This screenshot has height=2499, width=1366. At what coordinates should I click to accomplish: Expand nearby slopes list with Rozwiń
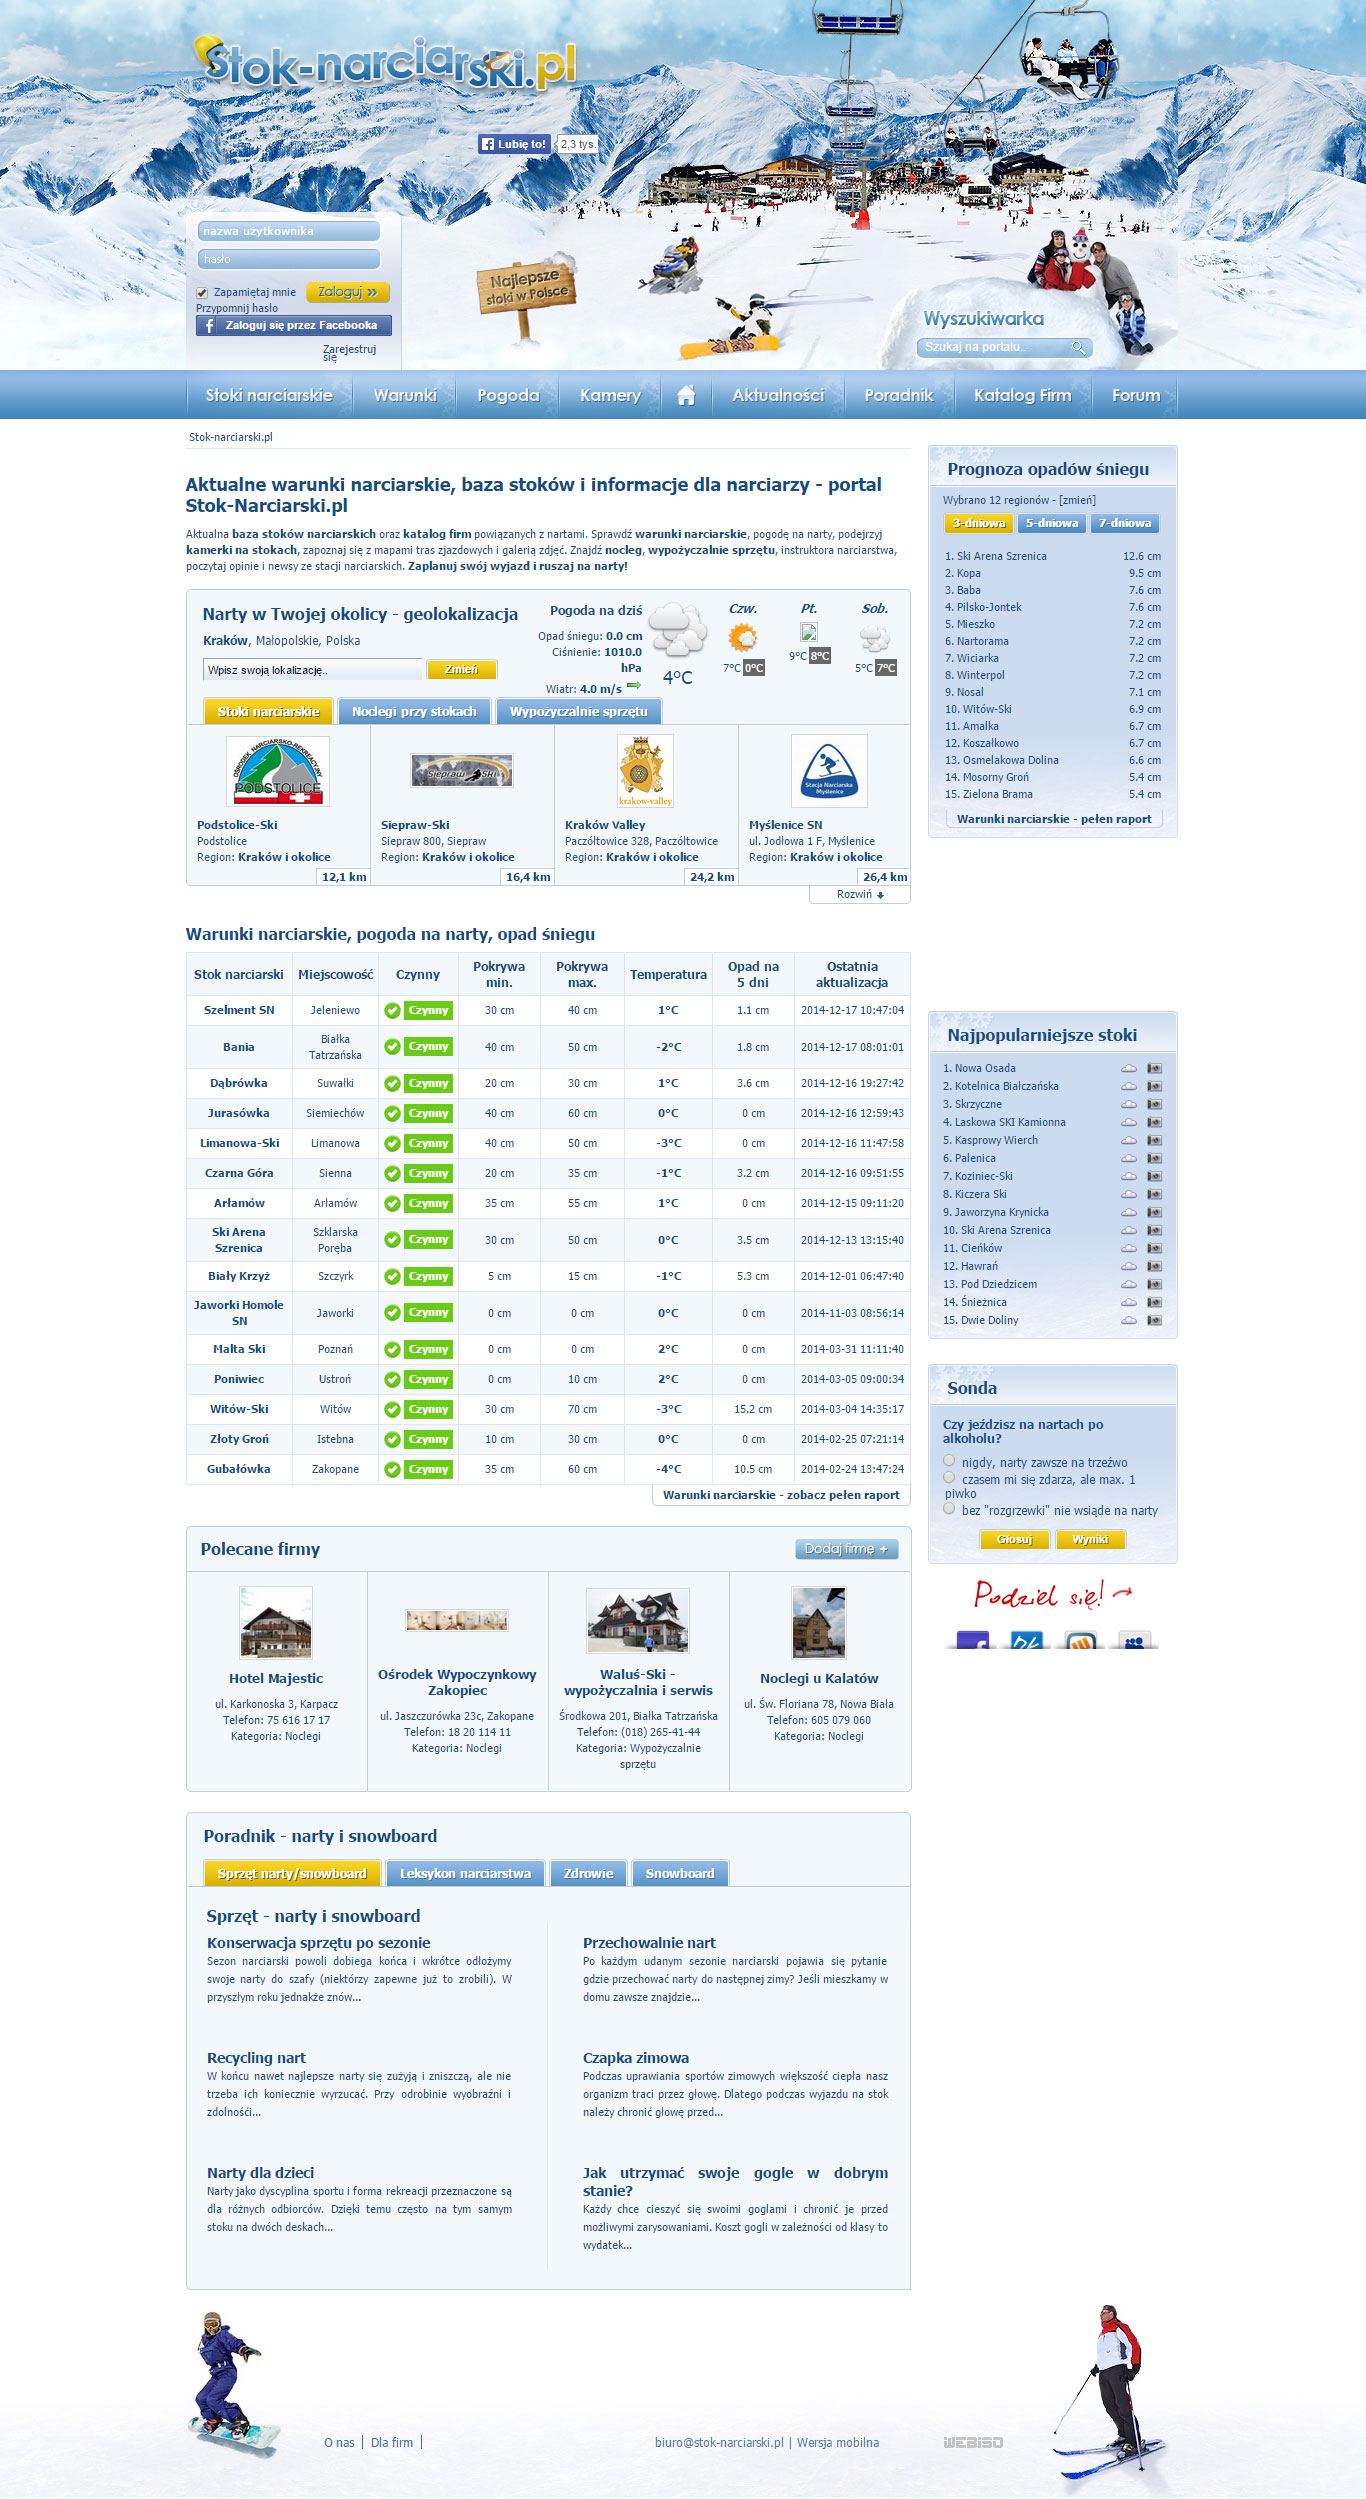[860, 895]
